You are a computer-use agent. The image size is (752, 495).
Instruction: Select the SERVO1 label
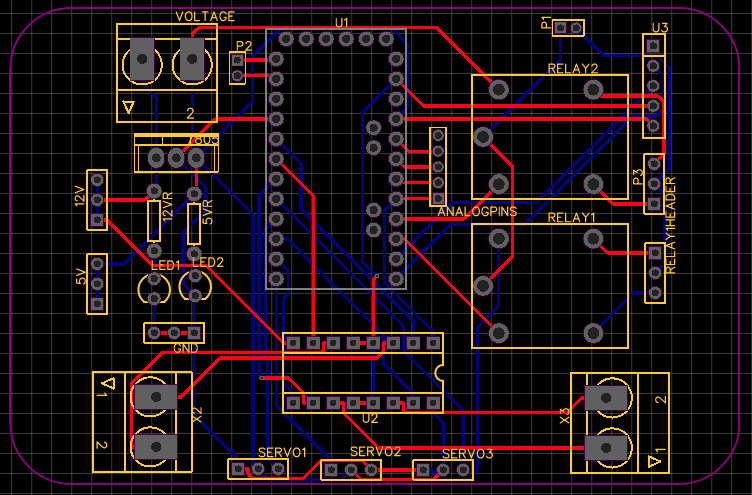282,452
